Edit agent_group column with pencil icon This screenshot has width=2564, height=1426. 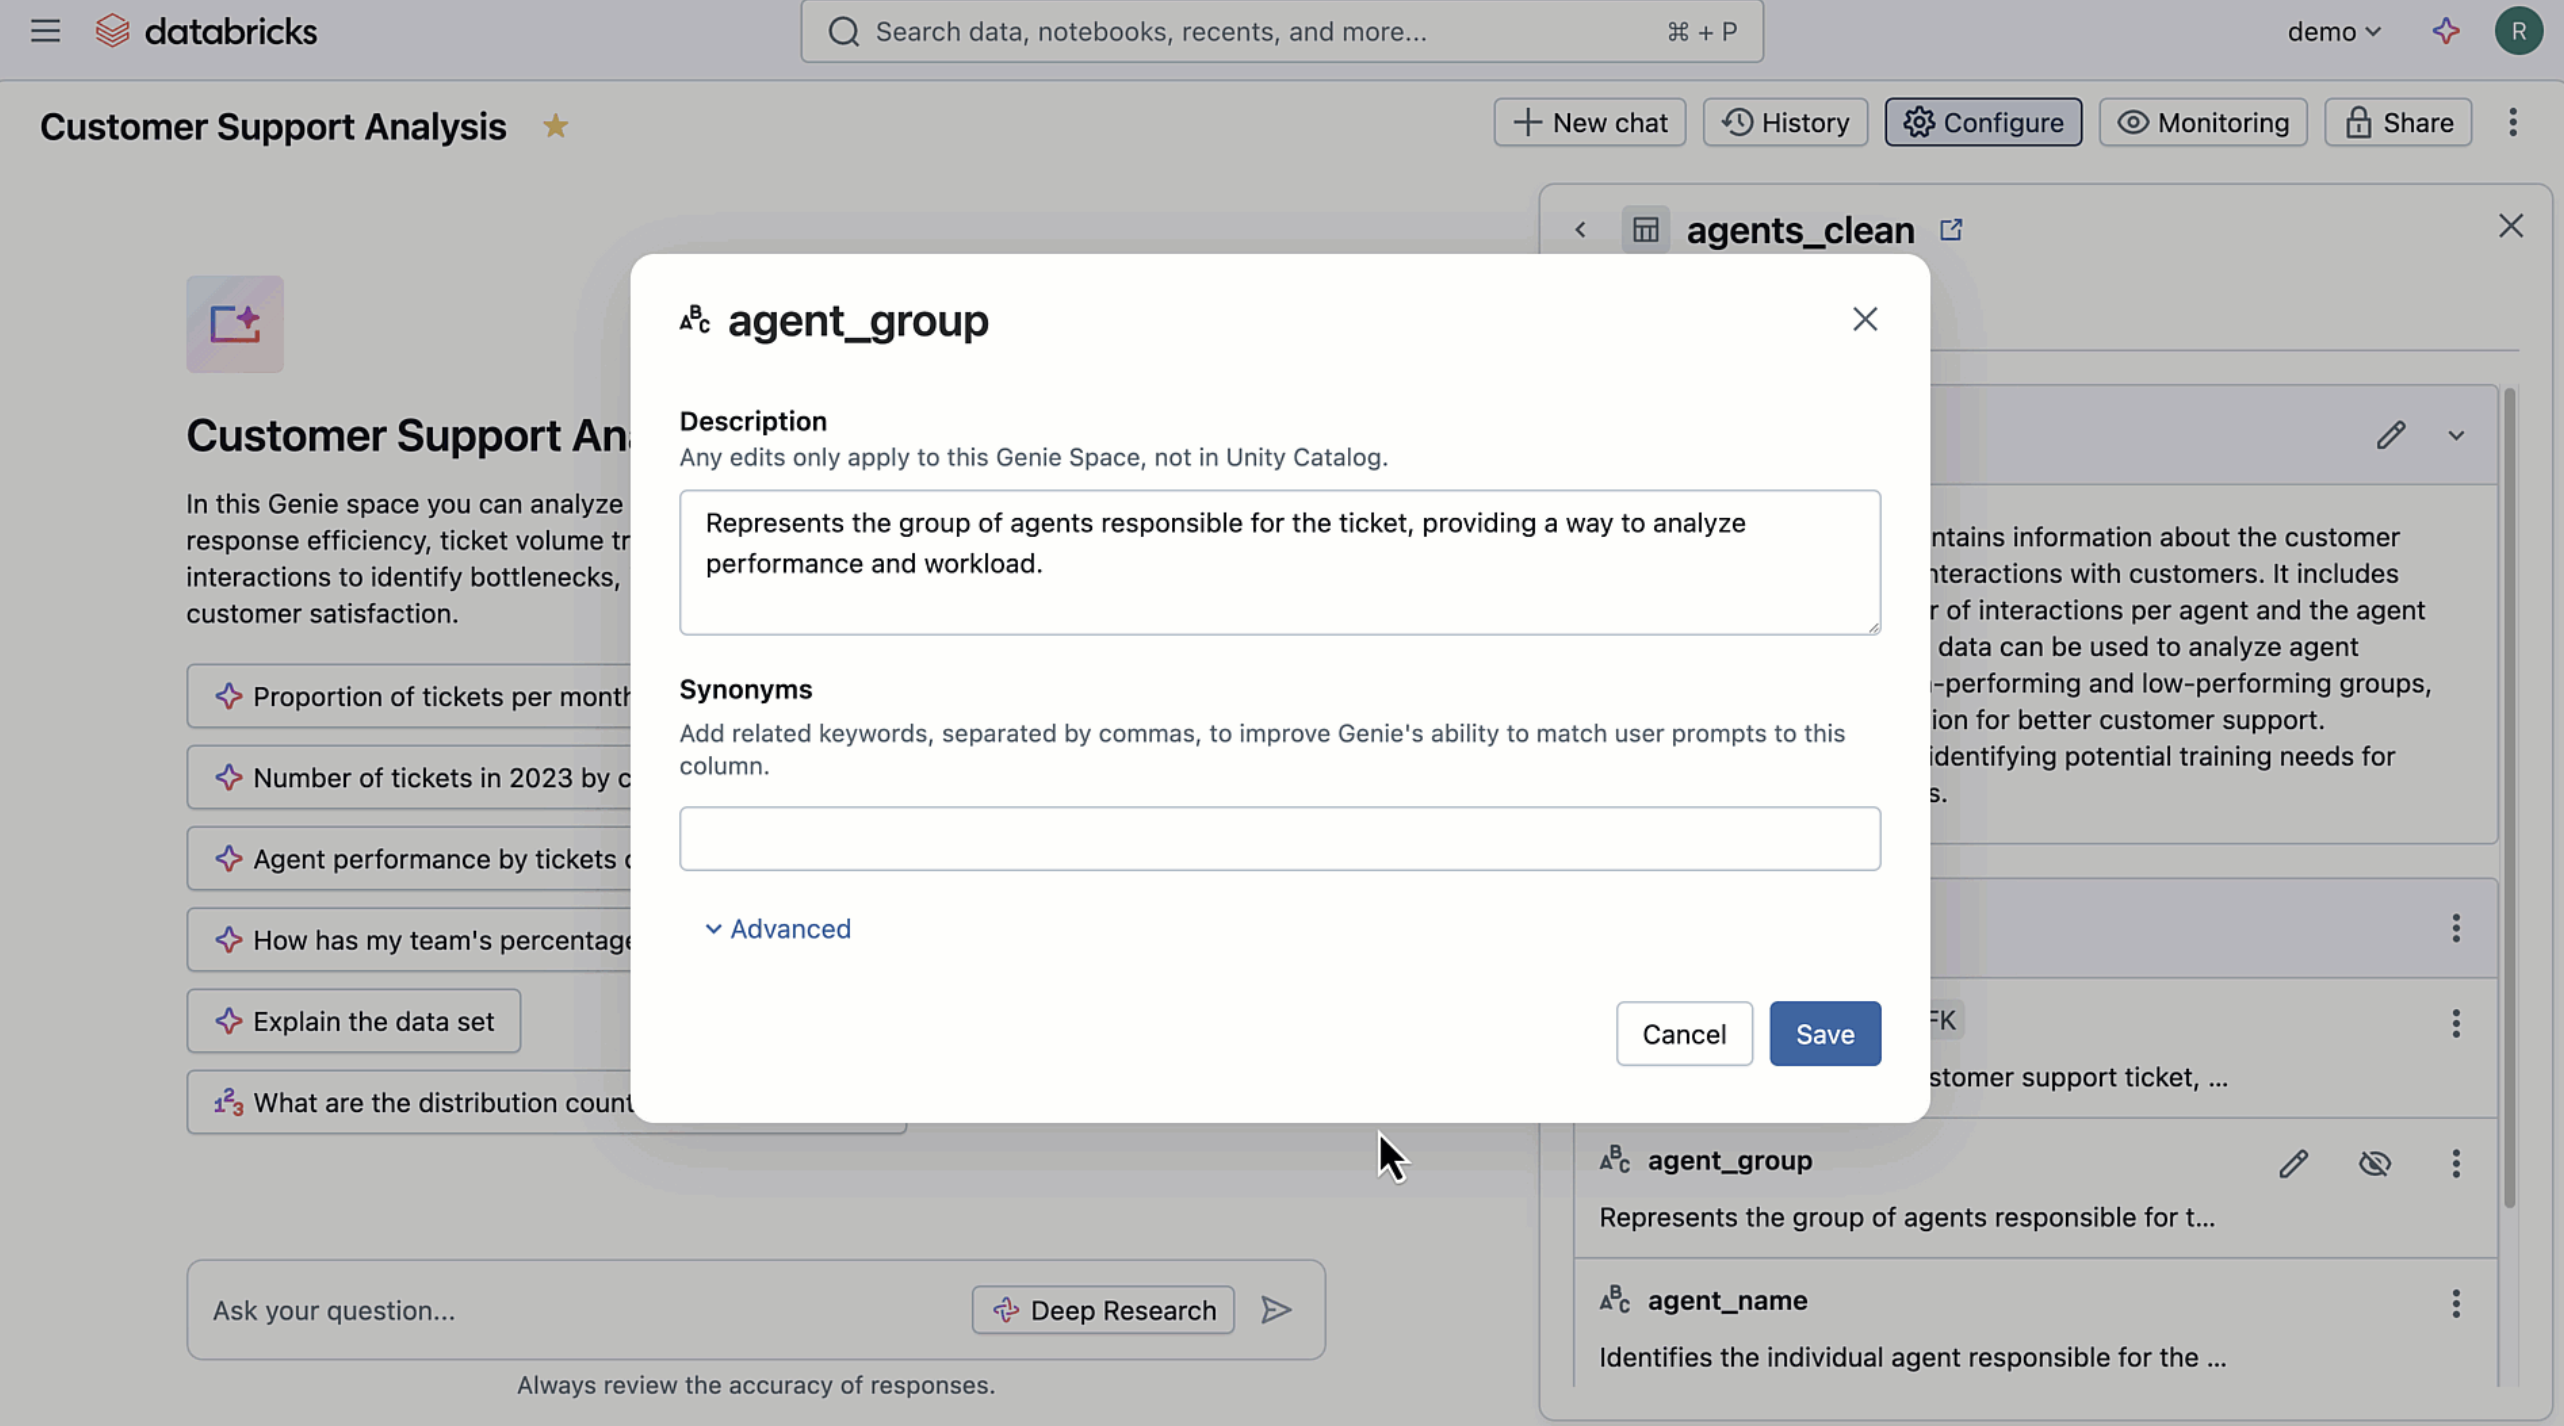(2293, 1163)
